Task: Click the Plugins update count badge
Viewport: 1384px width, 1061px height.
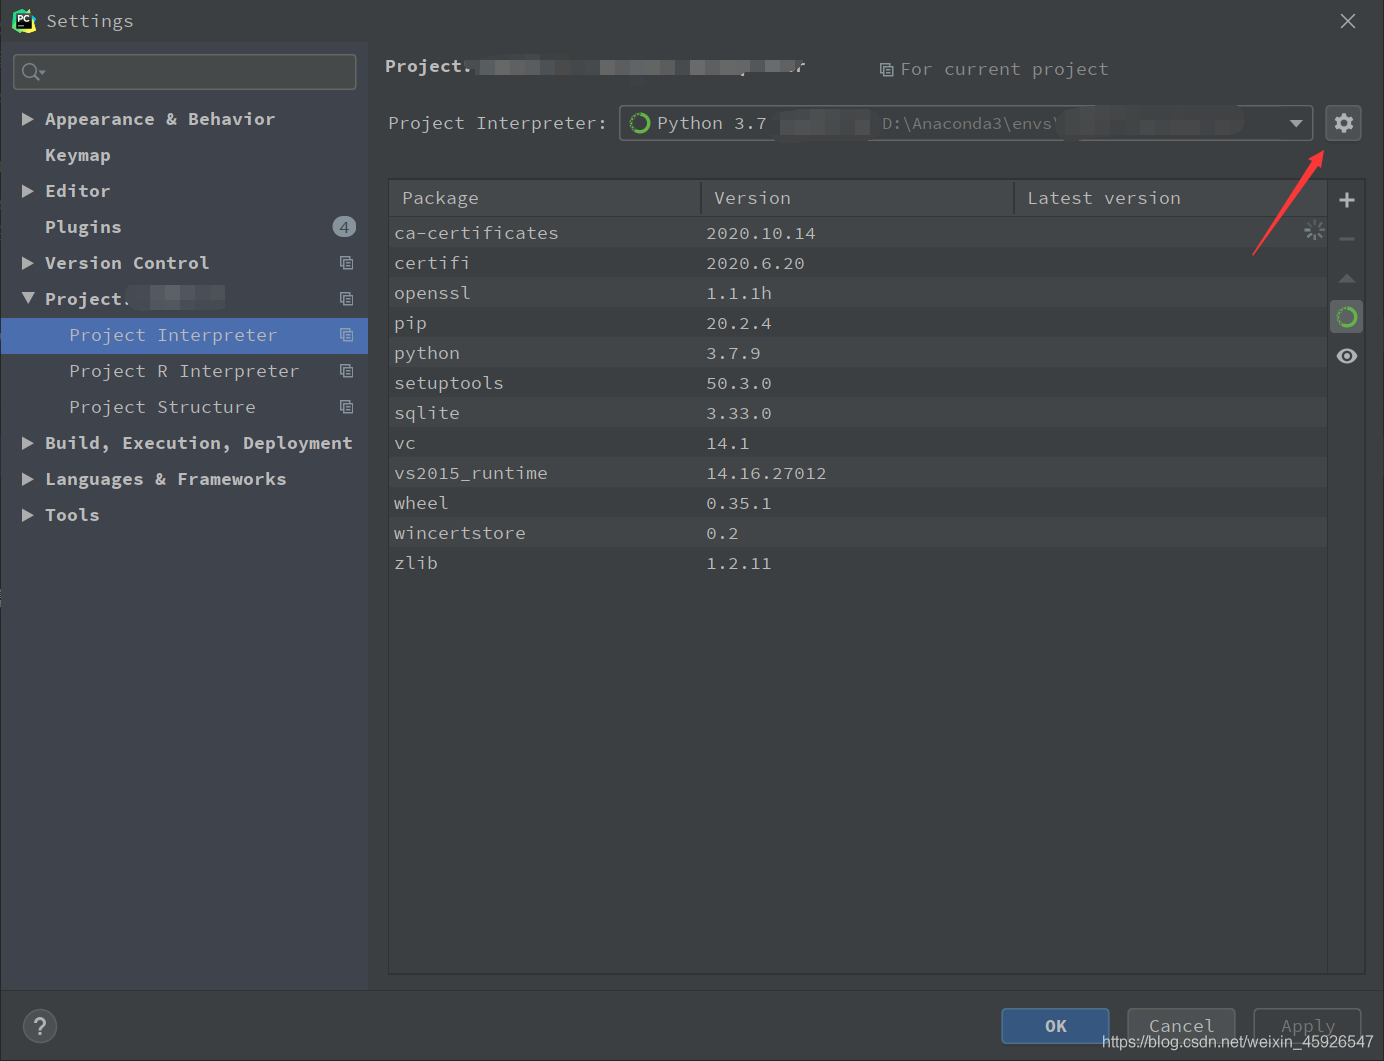Action: tap(344, 227)
